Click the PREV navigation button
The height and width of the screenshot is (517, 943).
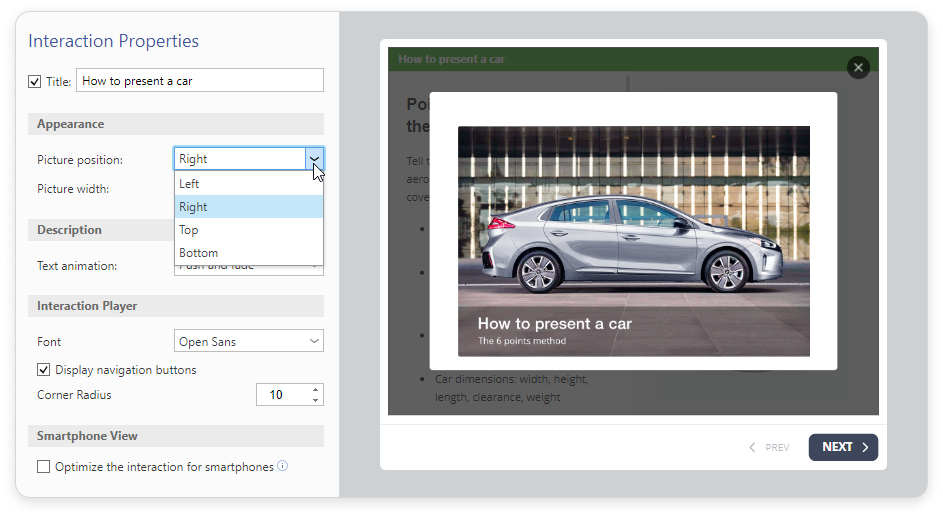point(769,448)
